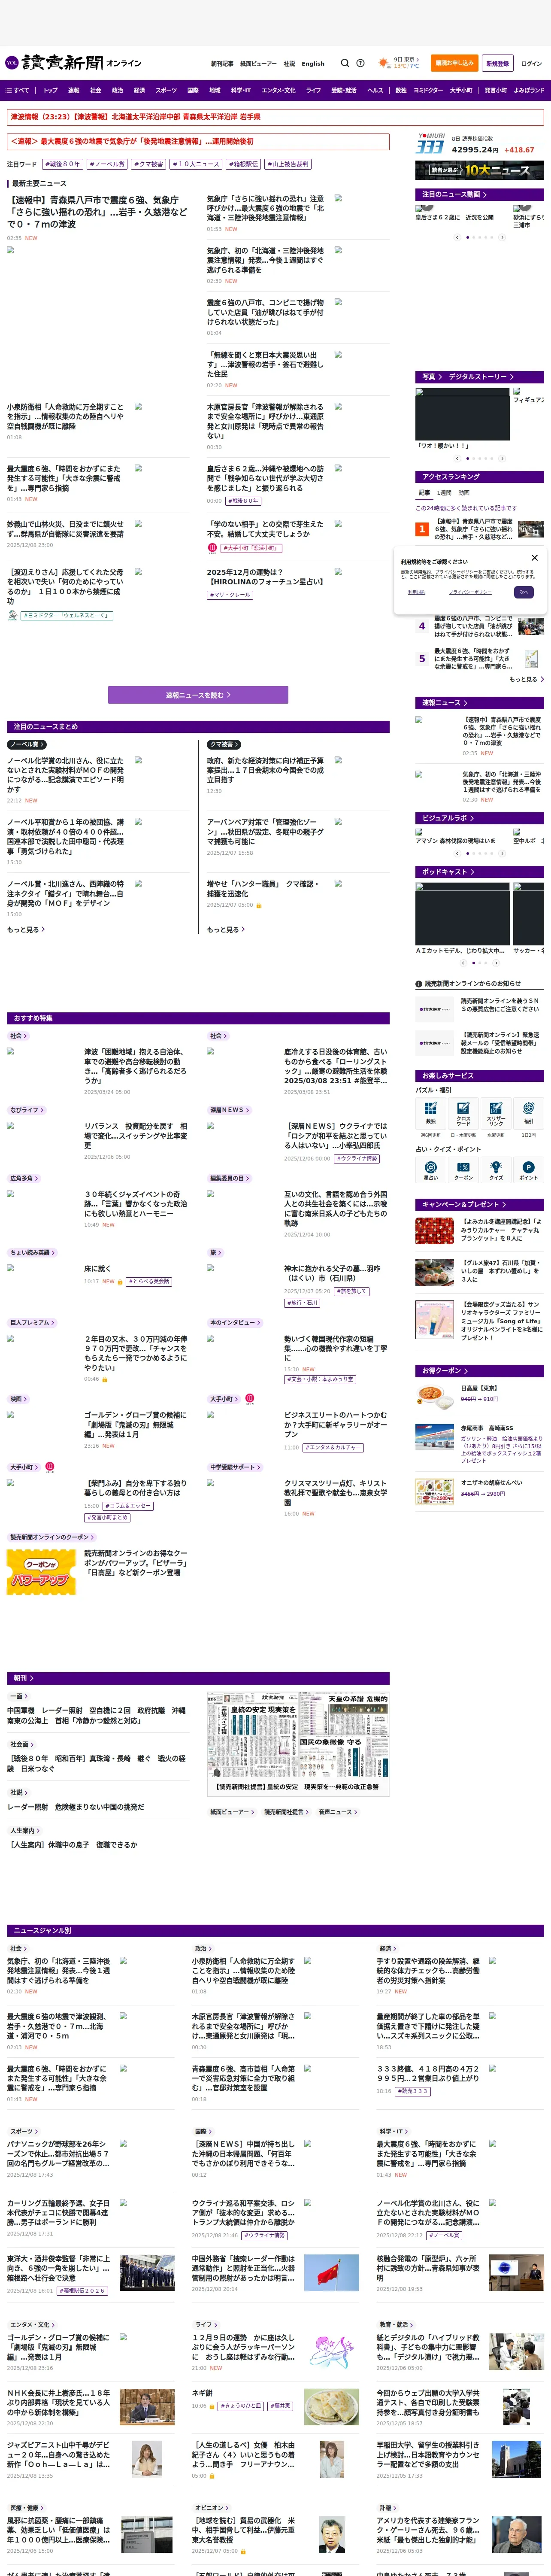Open the help question-mark icon in header

(360, 63)
